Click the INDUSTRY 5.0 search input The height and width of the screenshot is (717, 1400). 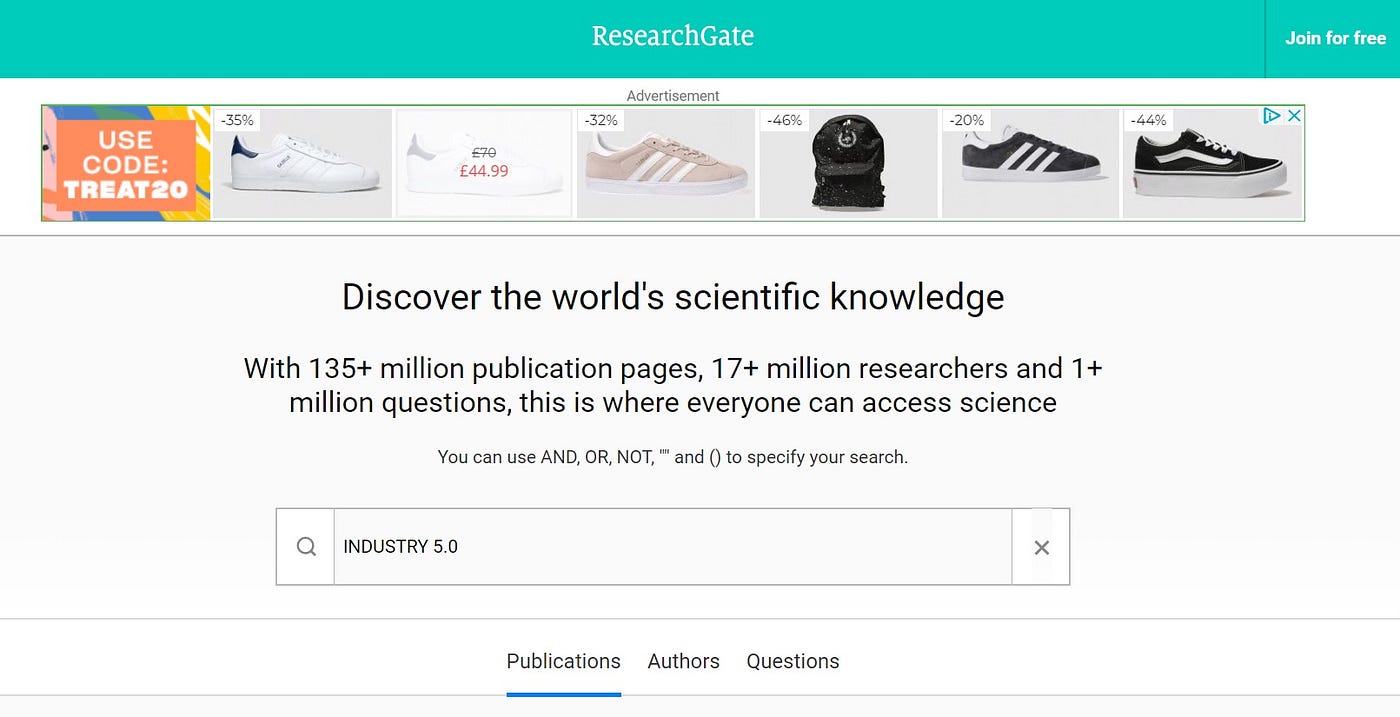tap(672, 547)
